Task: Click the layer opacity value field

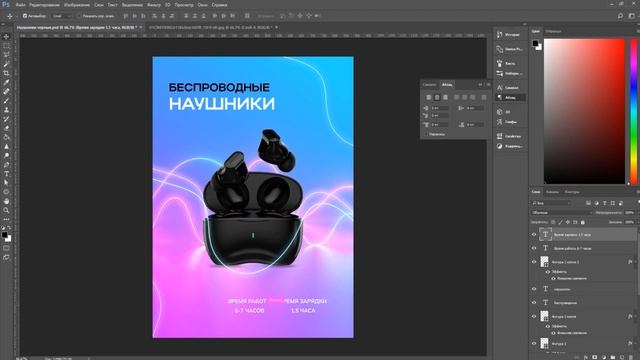Action: (630, 213)
